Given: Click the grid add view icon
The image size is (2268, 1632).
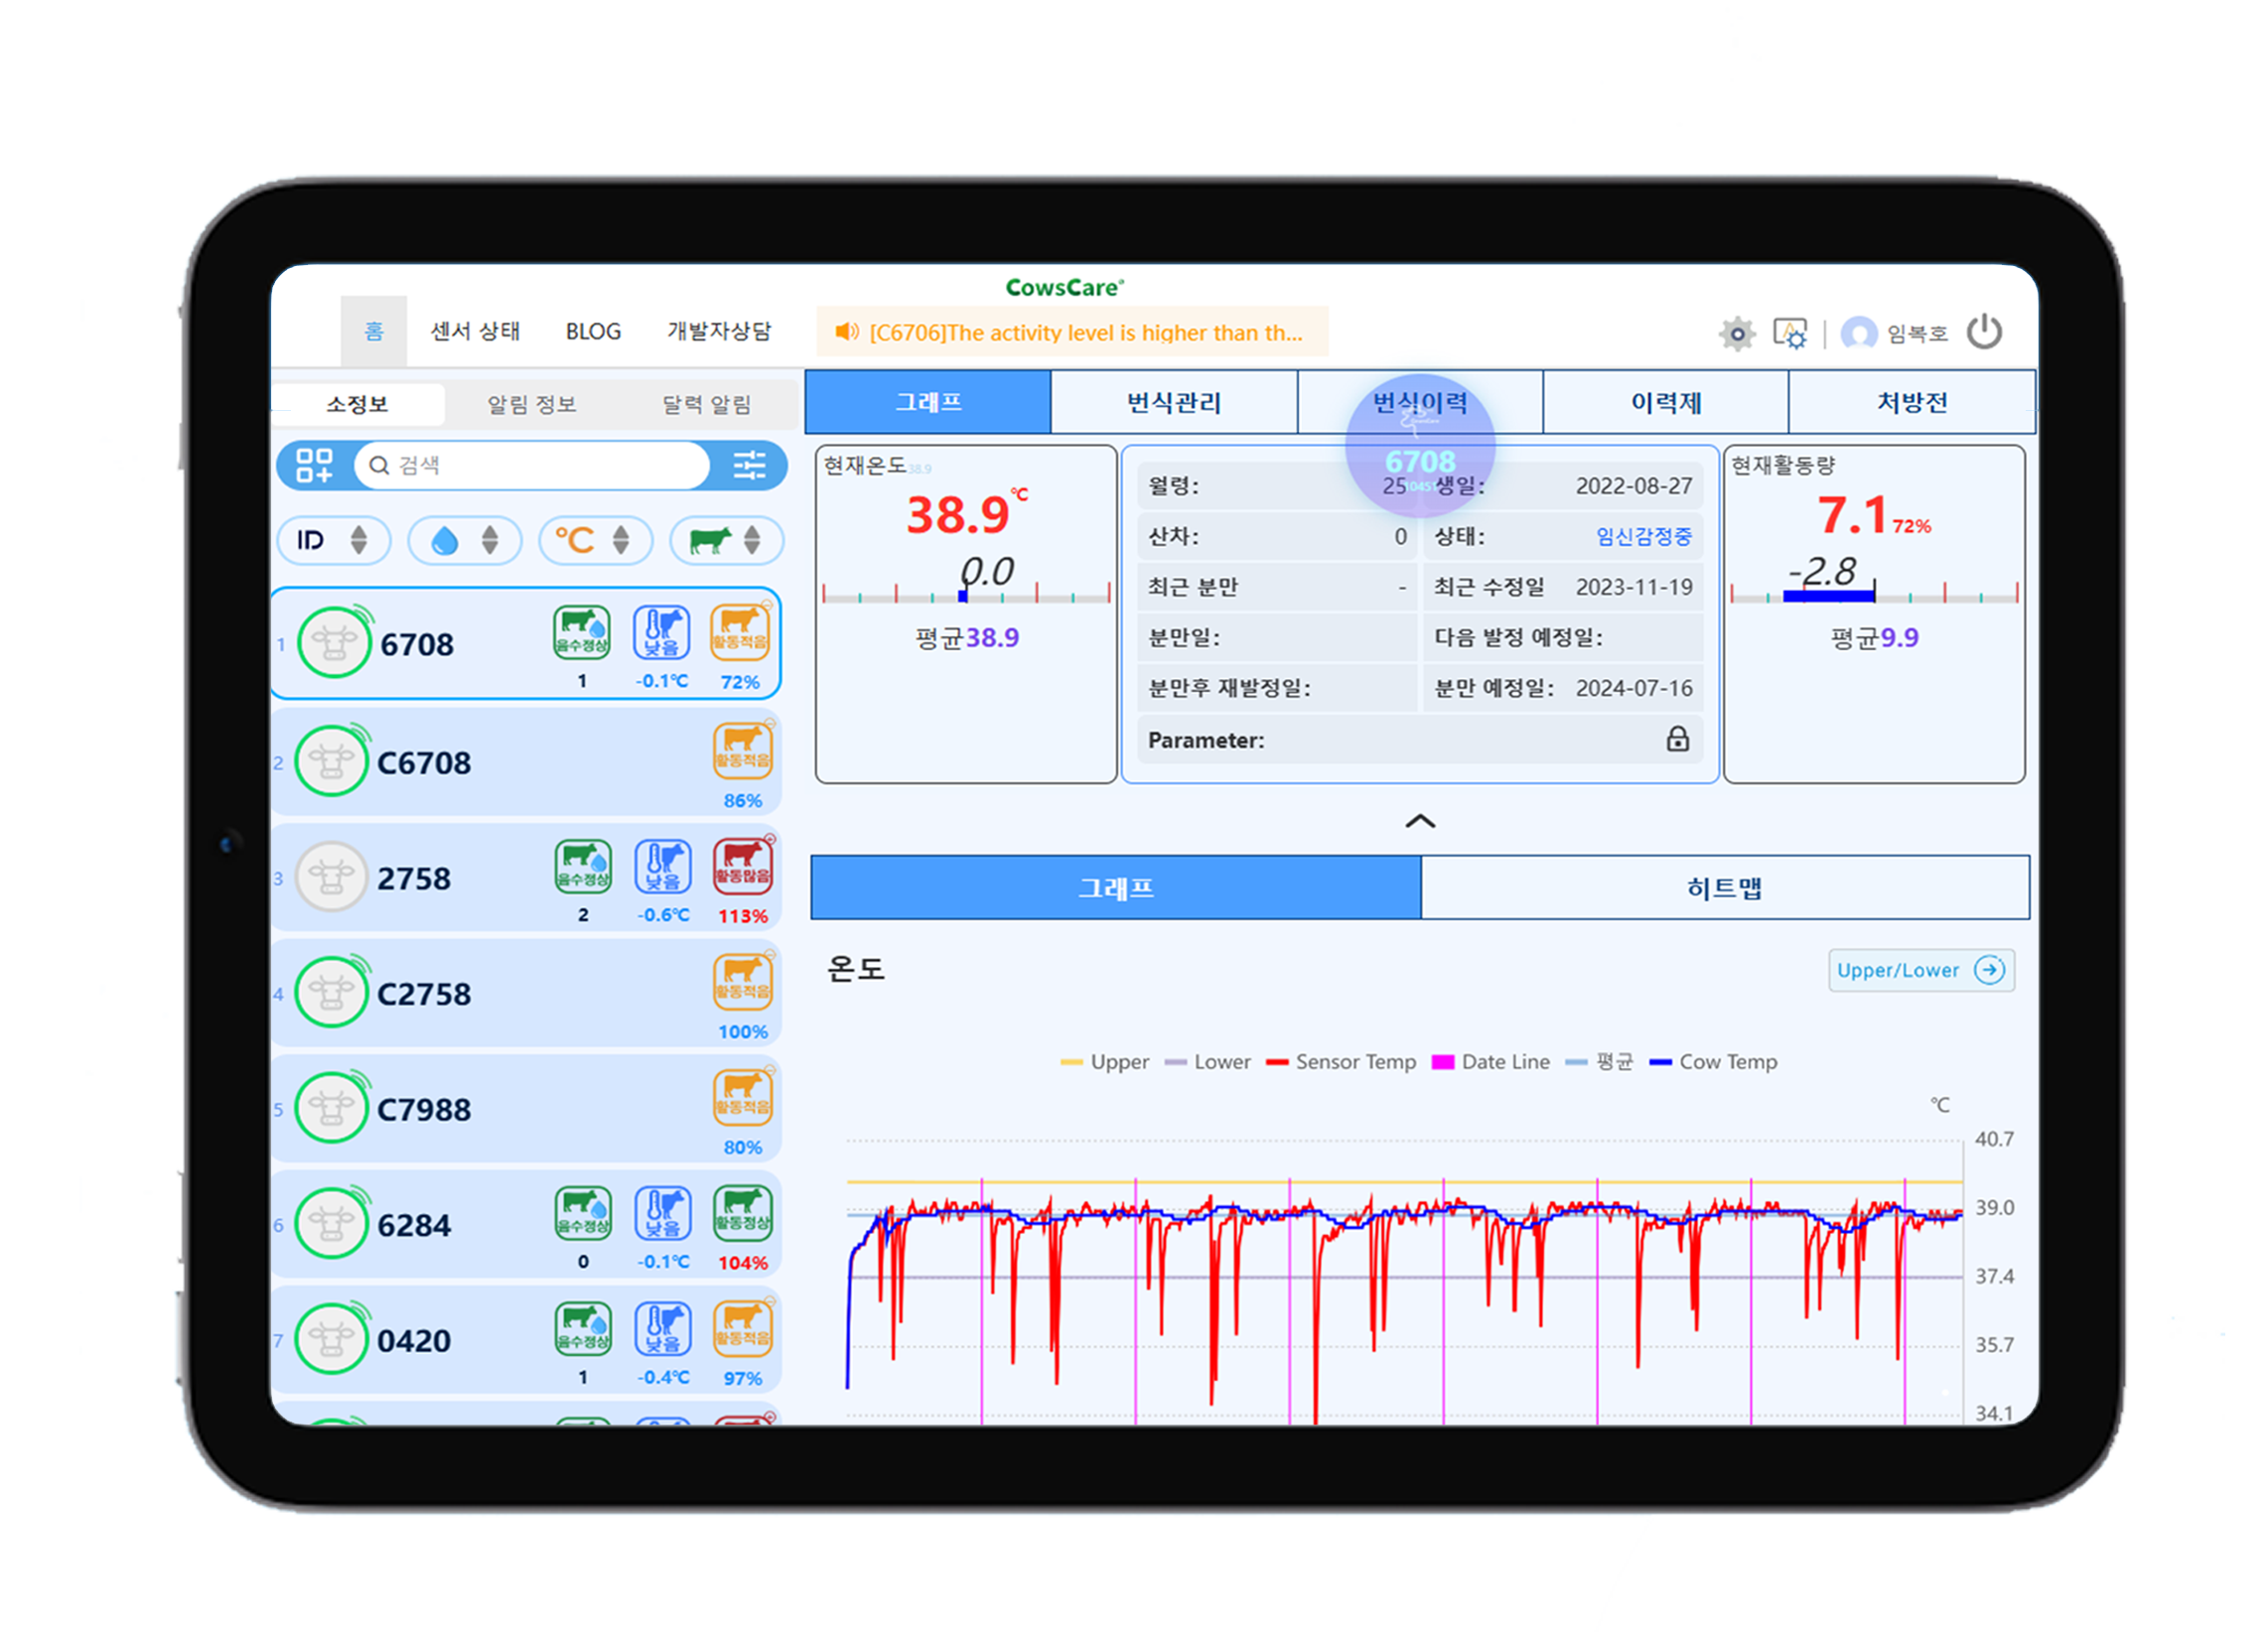Looking at the screenshot, I should pos(314,465).
